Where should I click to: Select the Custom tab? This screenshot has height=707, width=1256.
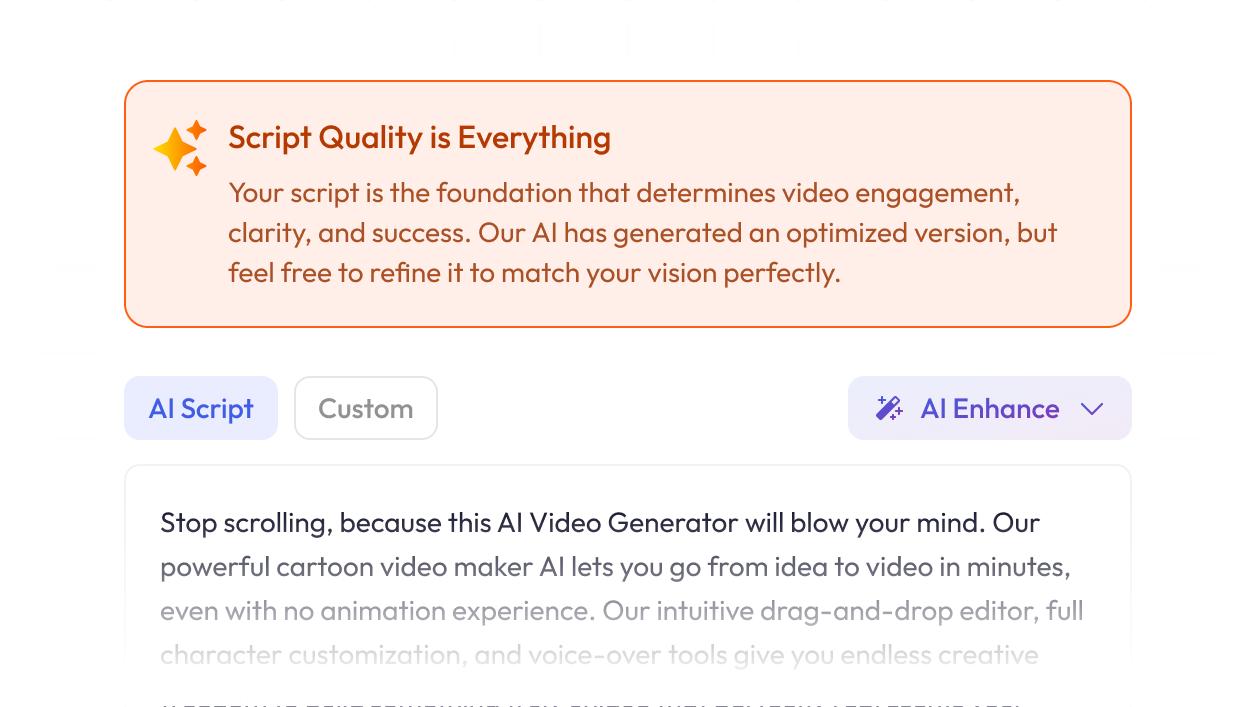click(x=365, y=408)
